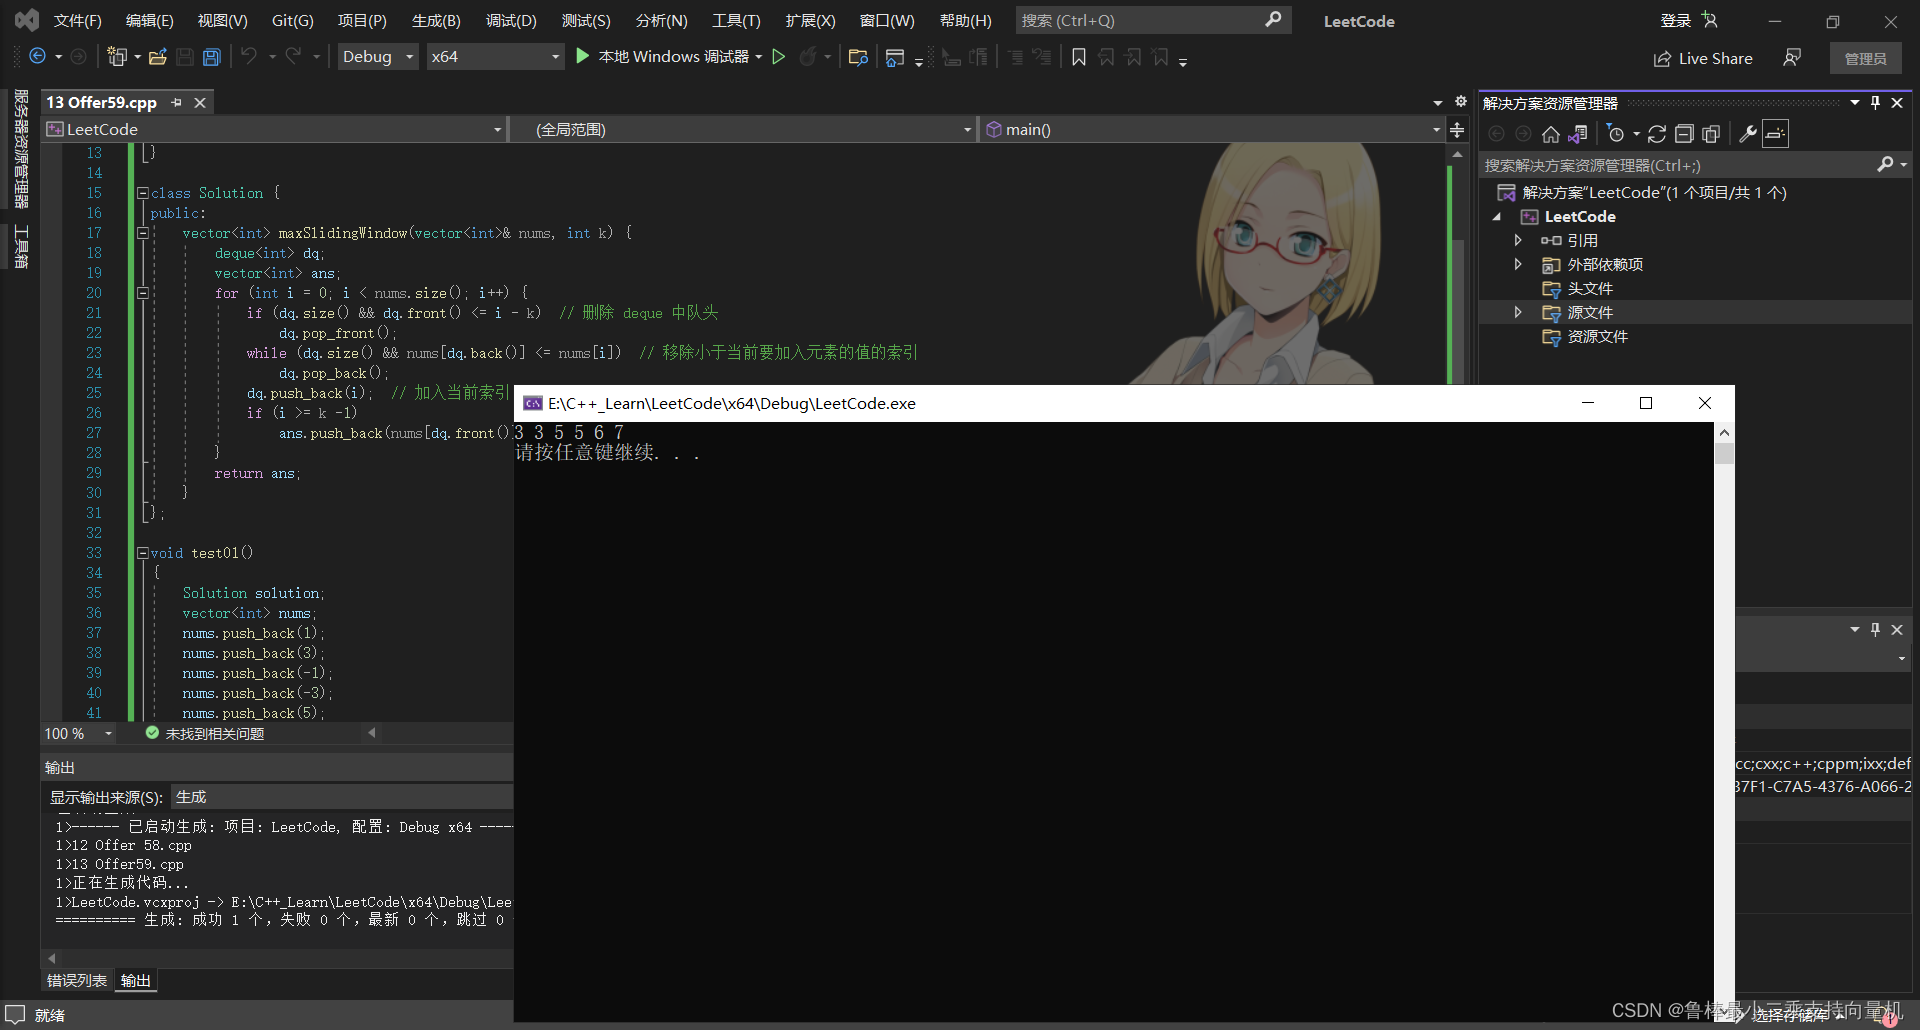
Task: Click the Solution Explorer search field
Action: [1677, 165]
